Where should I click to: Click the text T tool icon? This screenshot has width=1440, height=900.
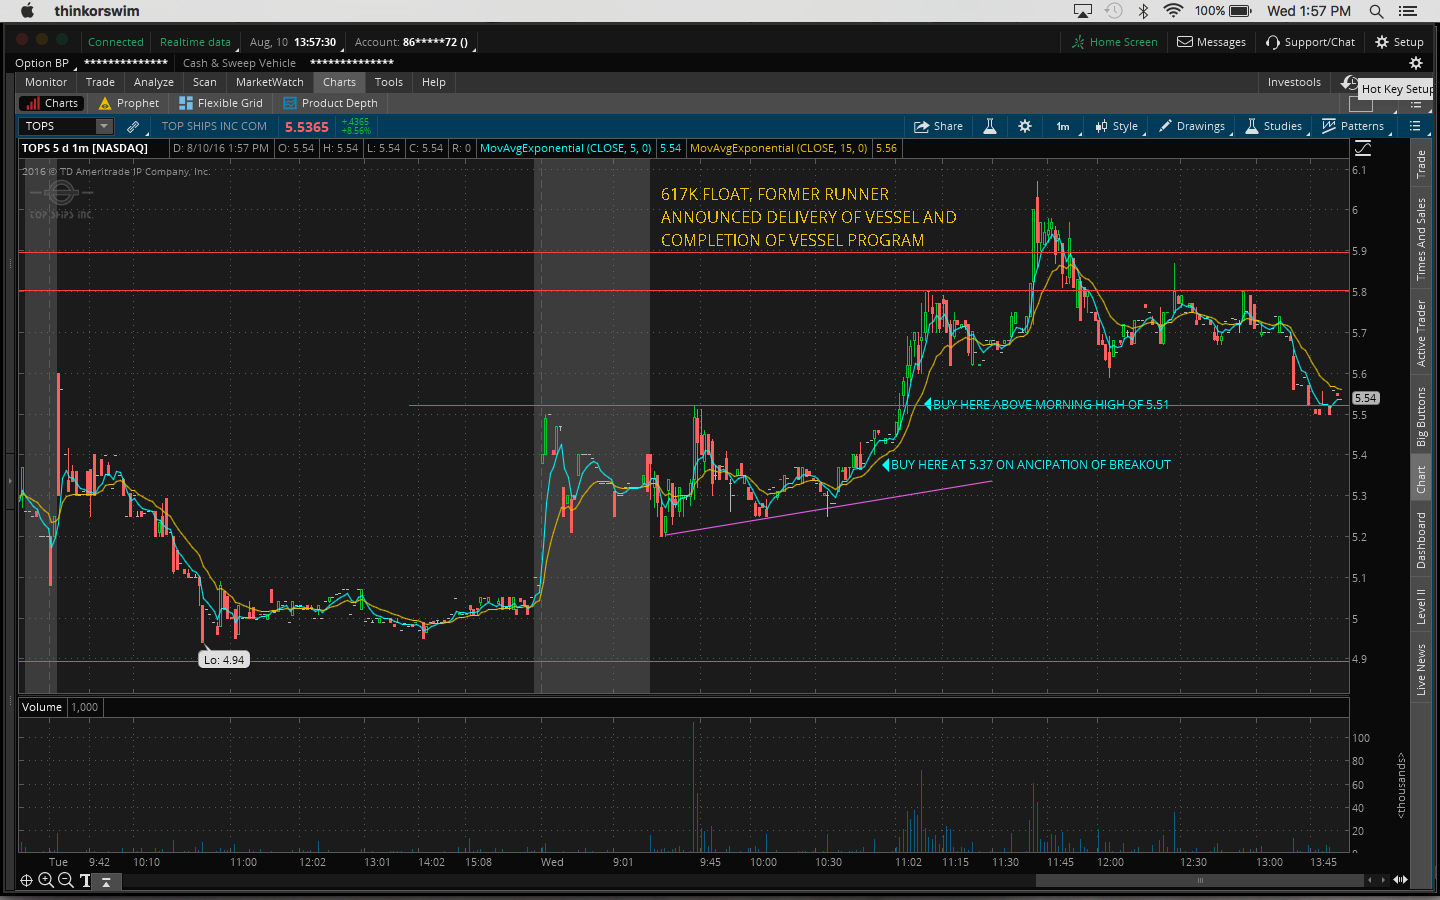click(85, 881)
